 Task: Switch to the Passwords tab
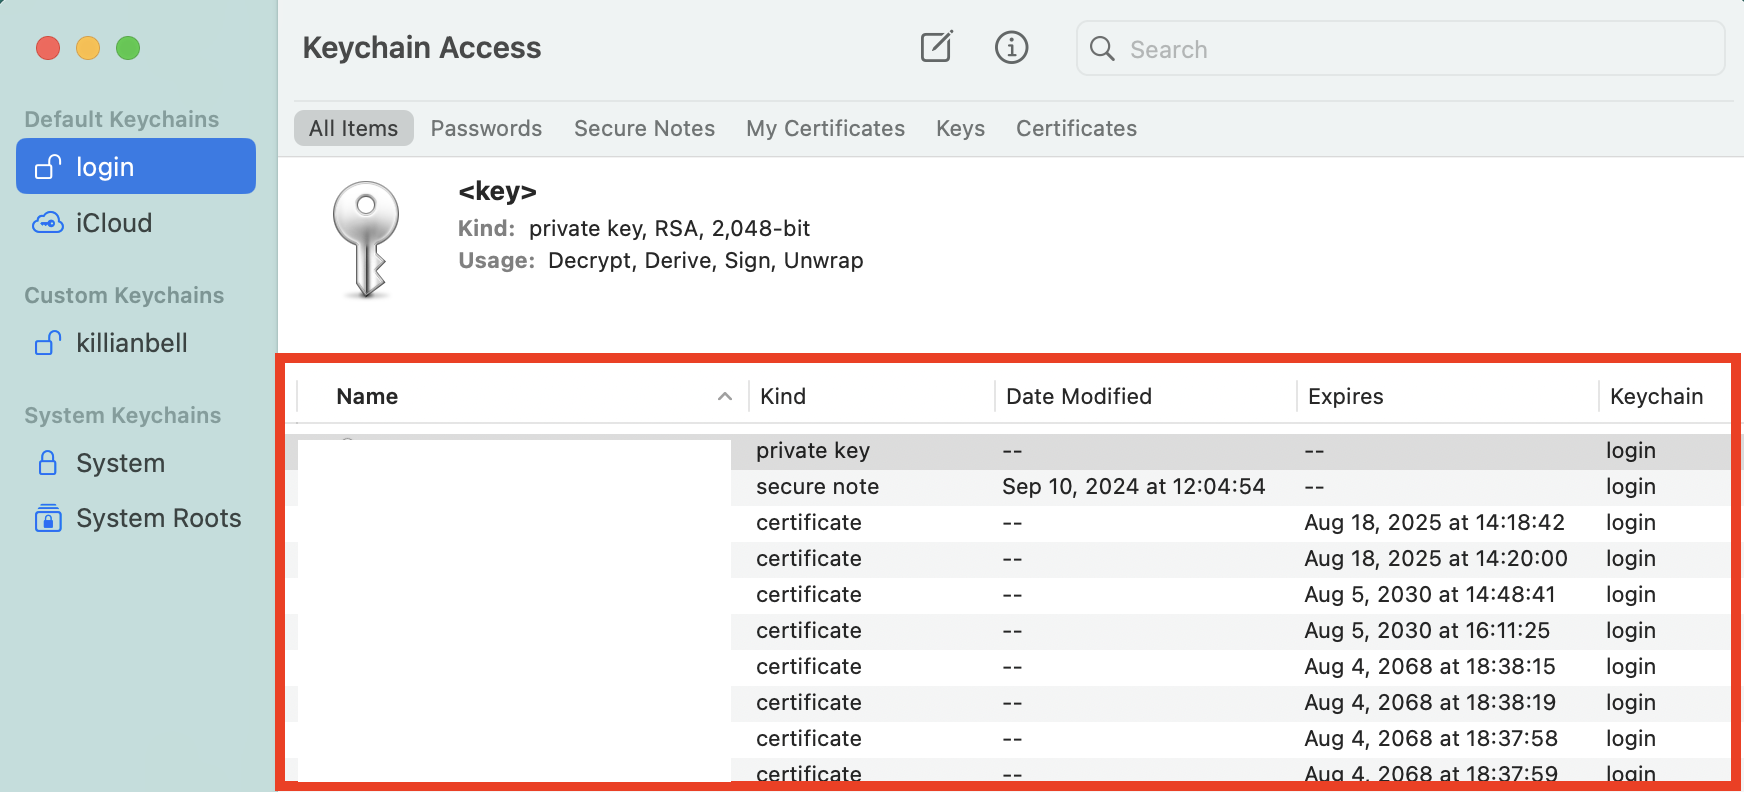pyautogui.click(x=486, y=128)
